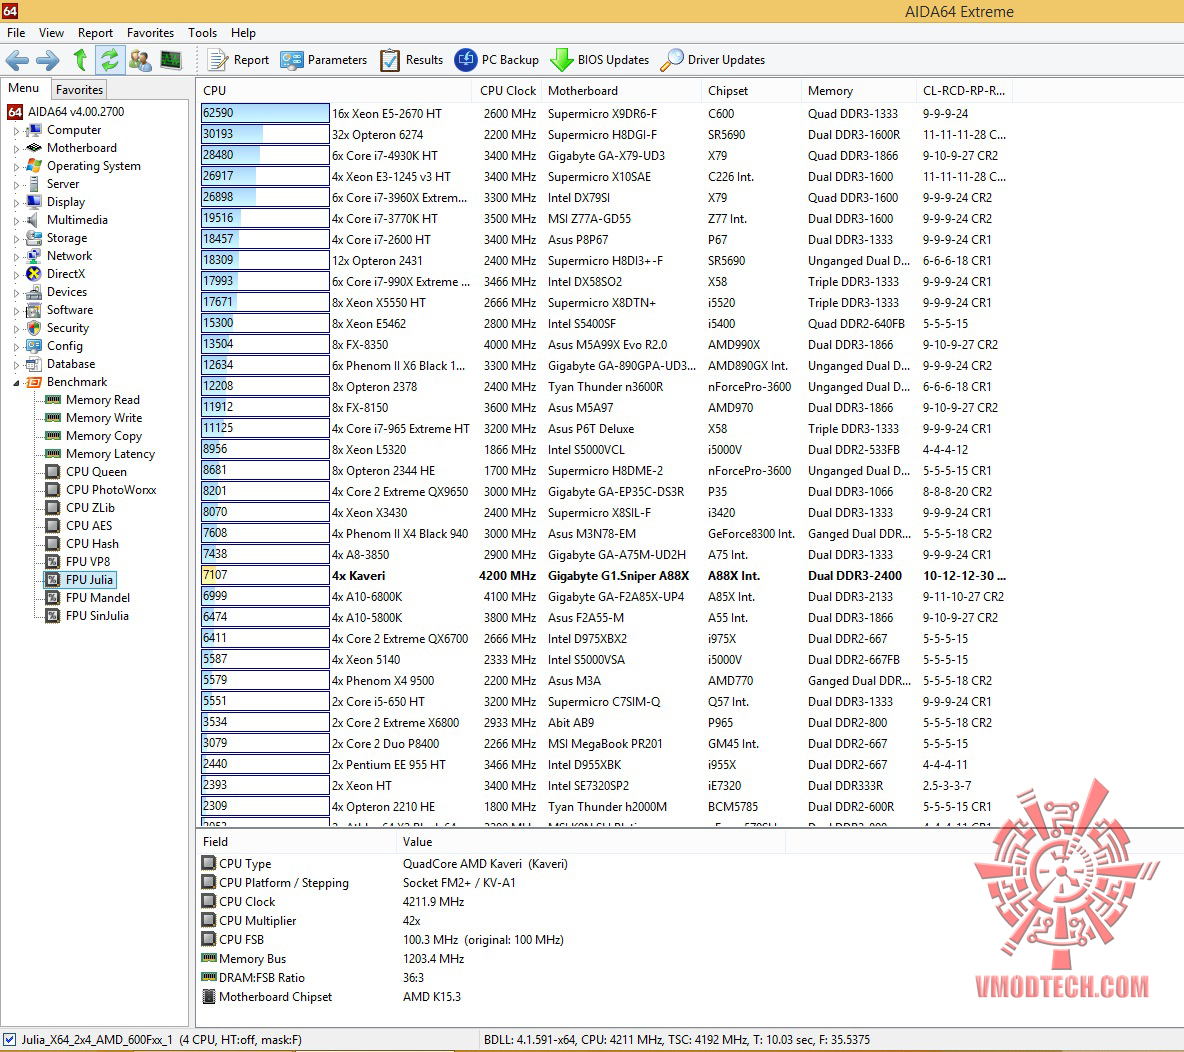Open the Favorites menu
Image resolution: width=1184 pixels, height=1052 pixels.
150,32
